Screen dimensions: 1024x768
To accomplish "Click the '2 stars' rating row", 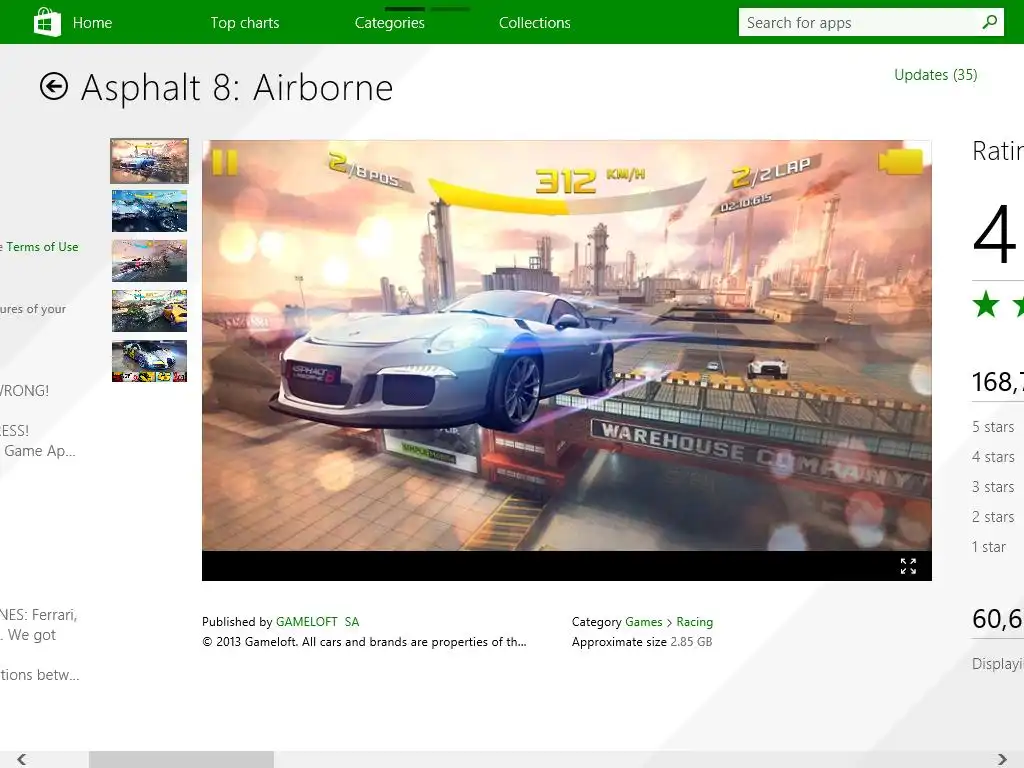I will [x=993, y=517].
